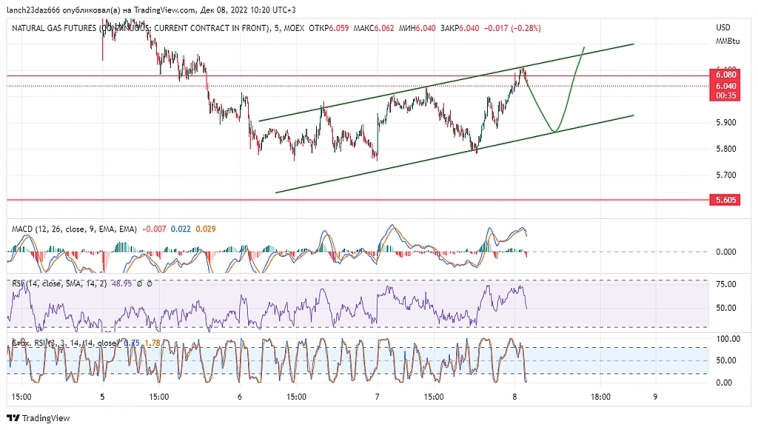Click the publication date Дек 08, 2022 10:20 UTC+3

coord(250,10)
